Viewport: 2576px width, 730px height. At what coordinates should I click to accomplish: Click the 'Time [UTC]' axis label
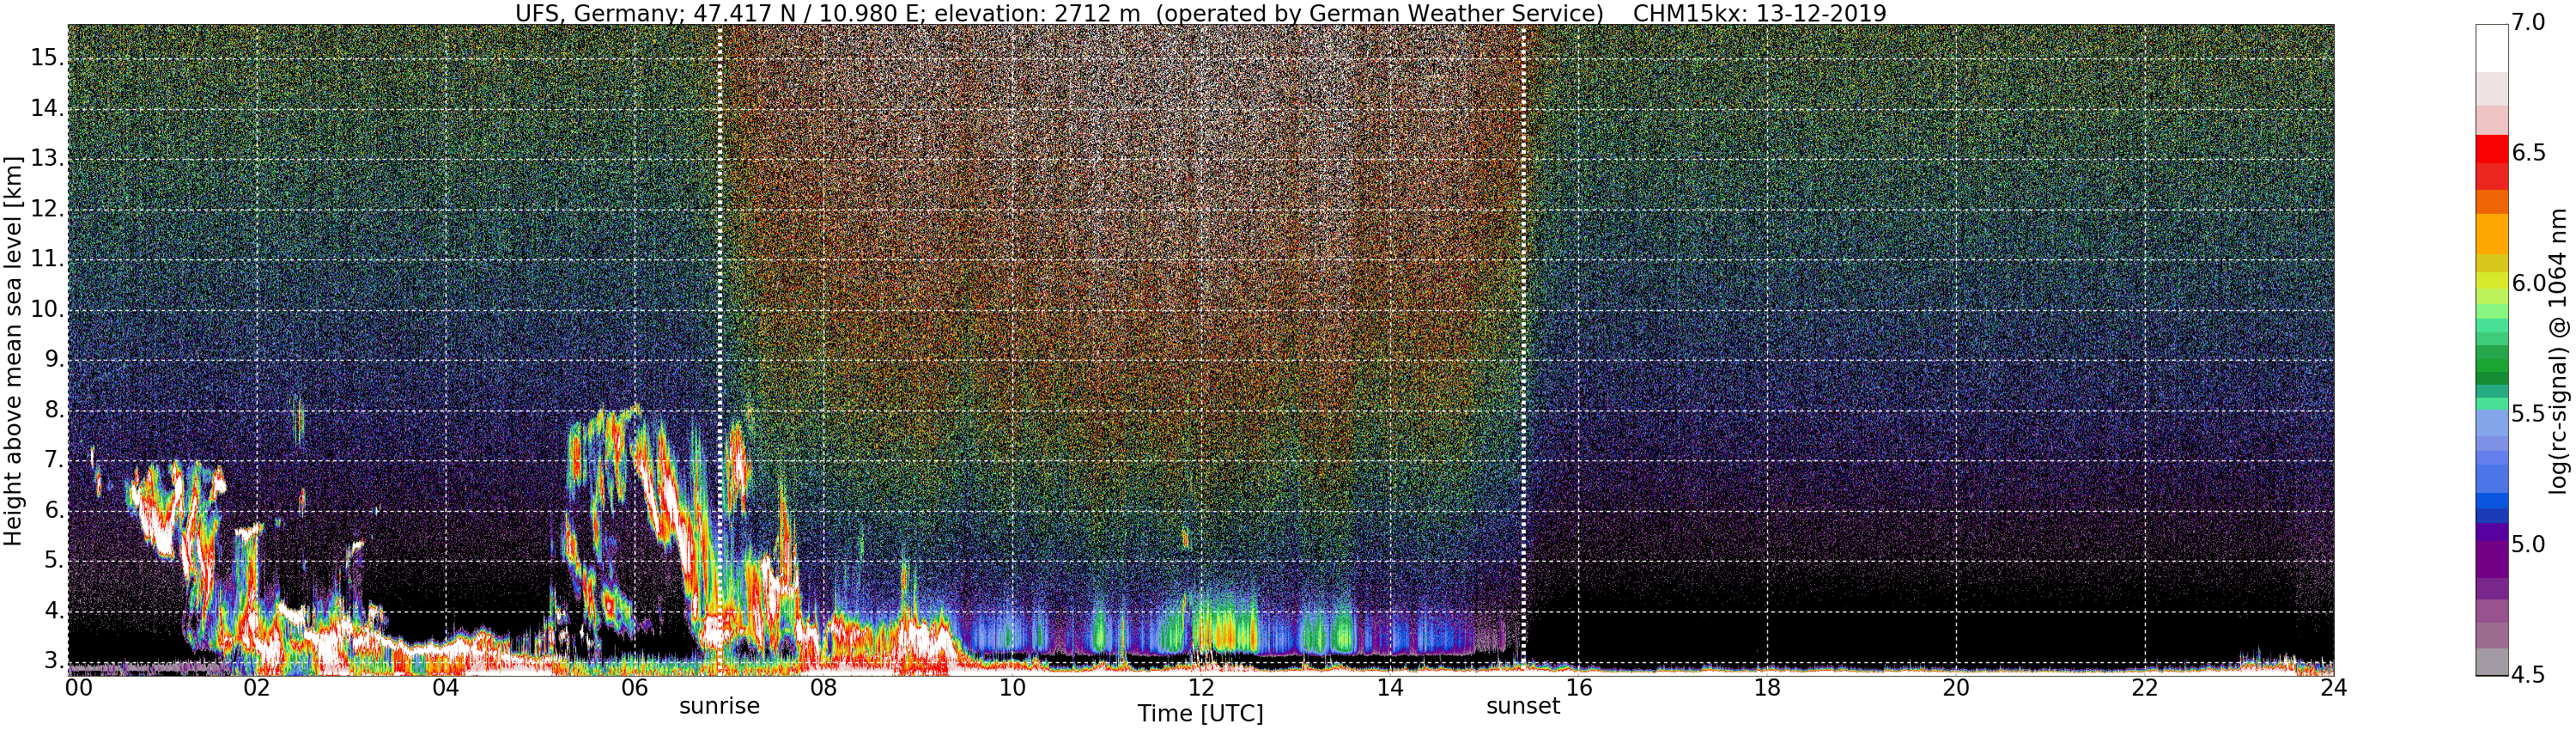(1200, 714)
